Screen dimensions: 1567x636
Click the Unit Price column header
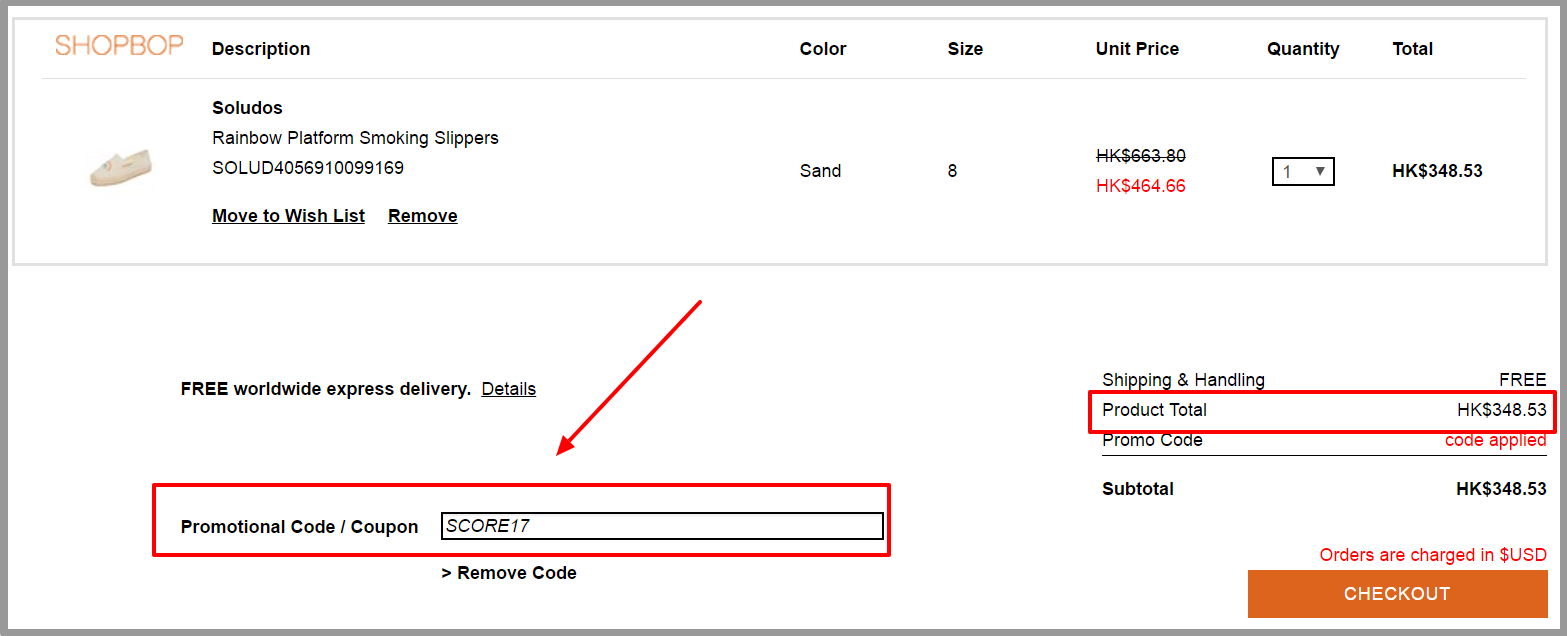[1137, 49]
